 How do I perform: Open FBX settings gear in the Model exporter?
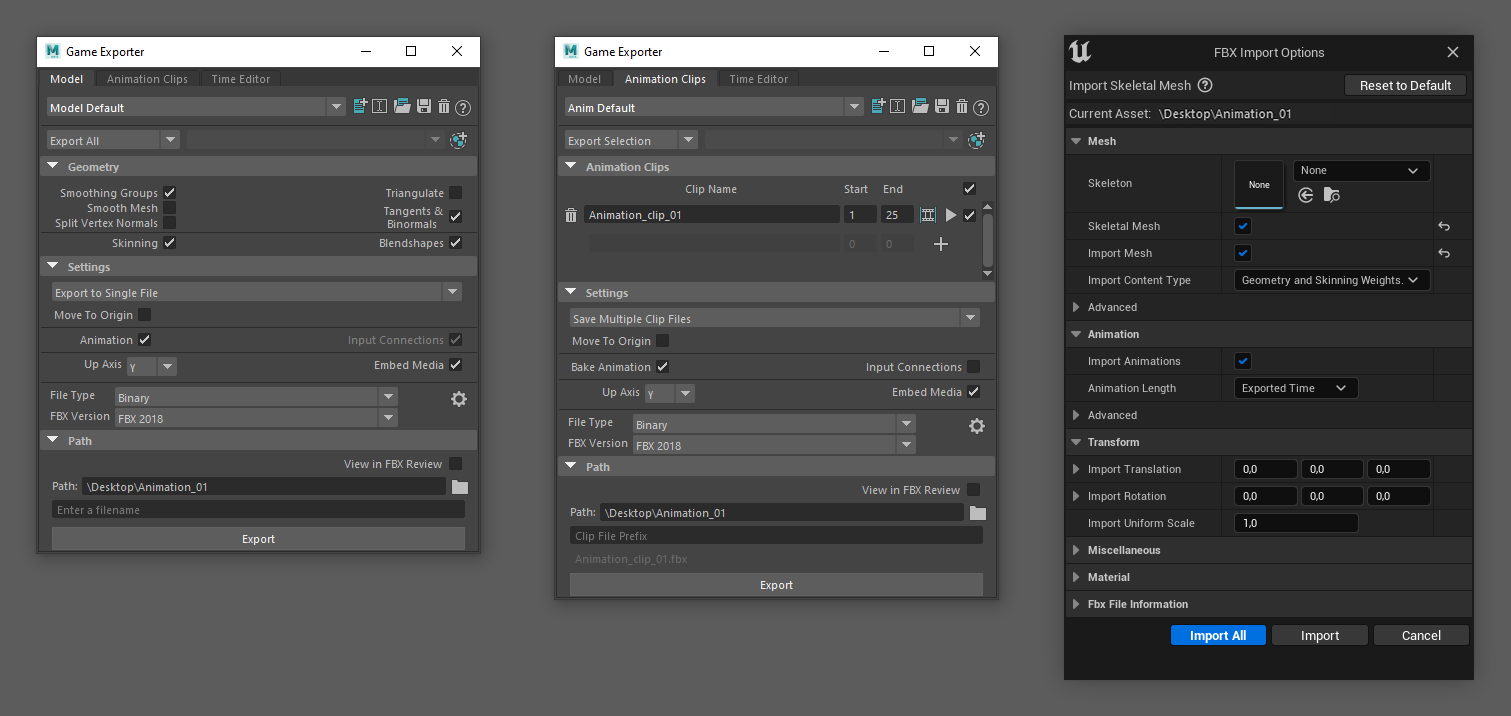[x=459, y=399]
